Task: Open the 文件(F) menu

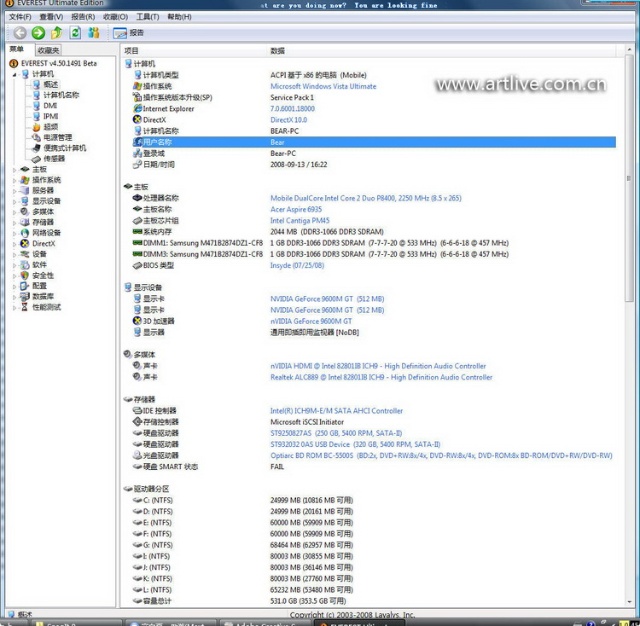Action: [19, 17]
